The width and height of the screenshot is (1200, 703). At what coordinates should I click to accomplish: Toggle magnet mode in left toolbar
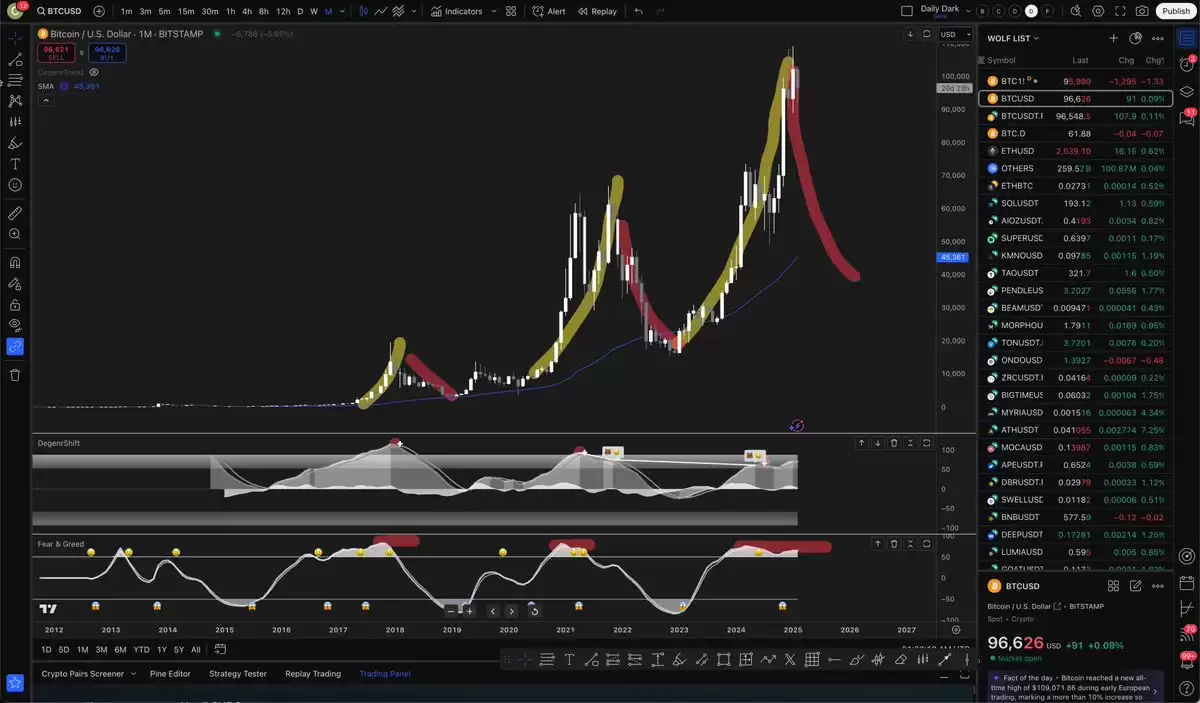click(x=15, y=263)
